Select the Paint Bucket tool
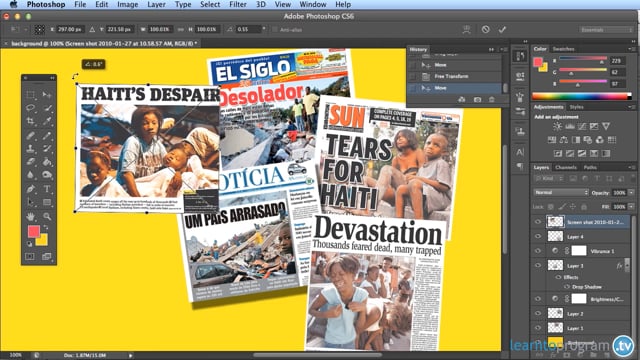Viewport: 640px width, 360px height. (47, 162)
